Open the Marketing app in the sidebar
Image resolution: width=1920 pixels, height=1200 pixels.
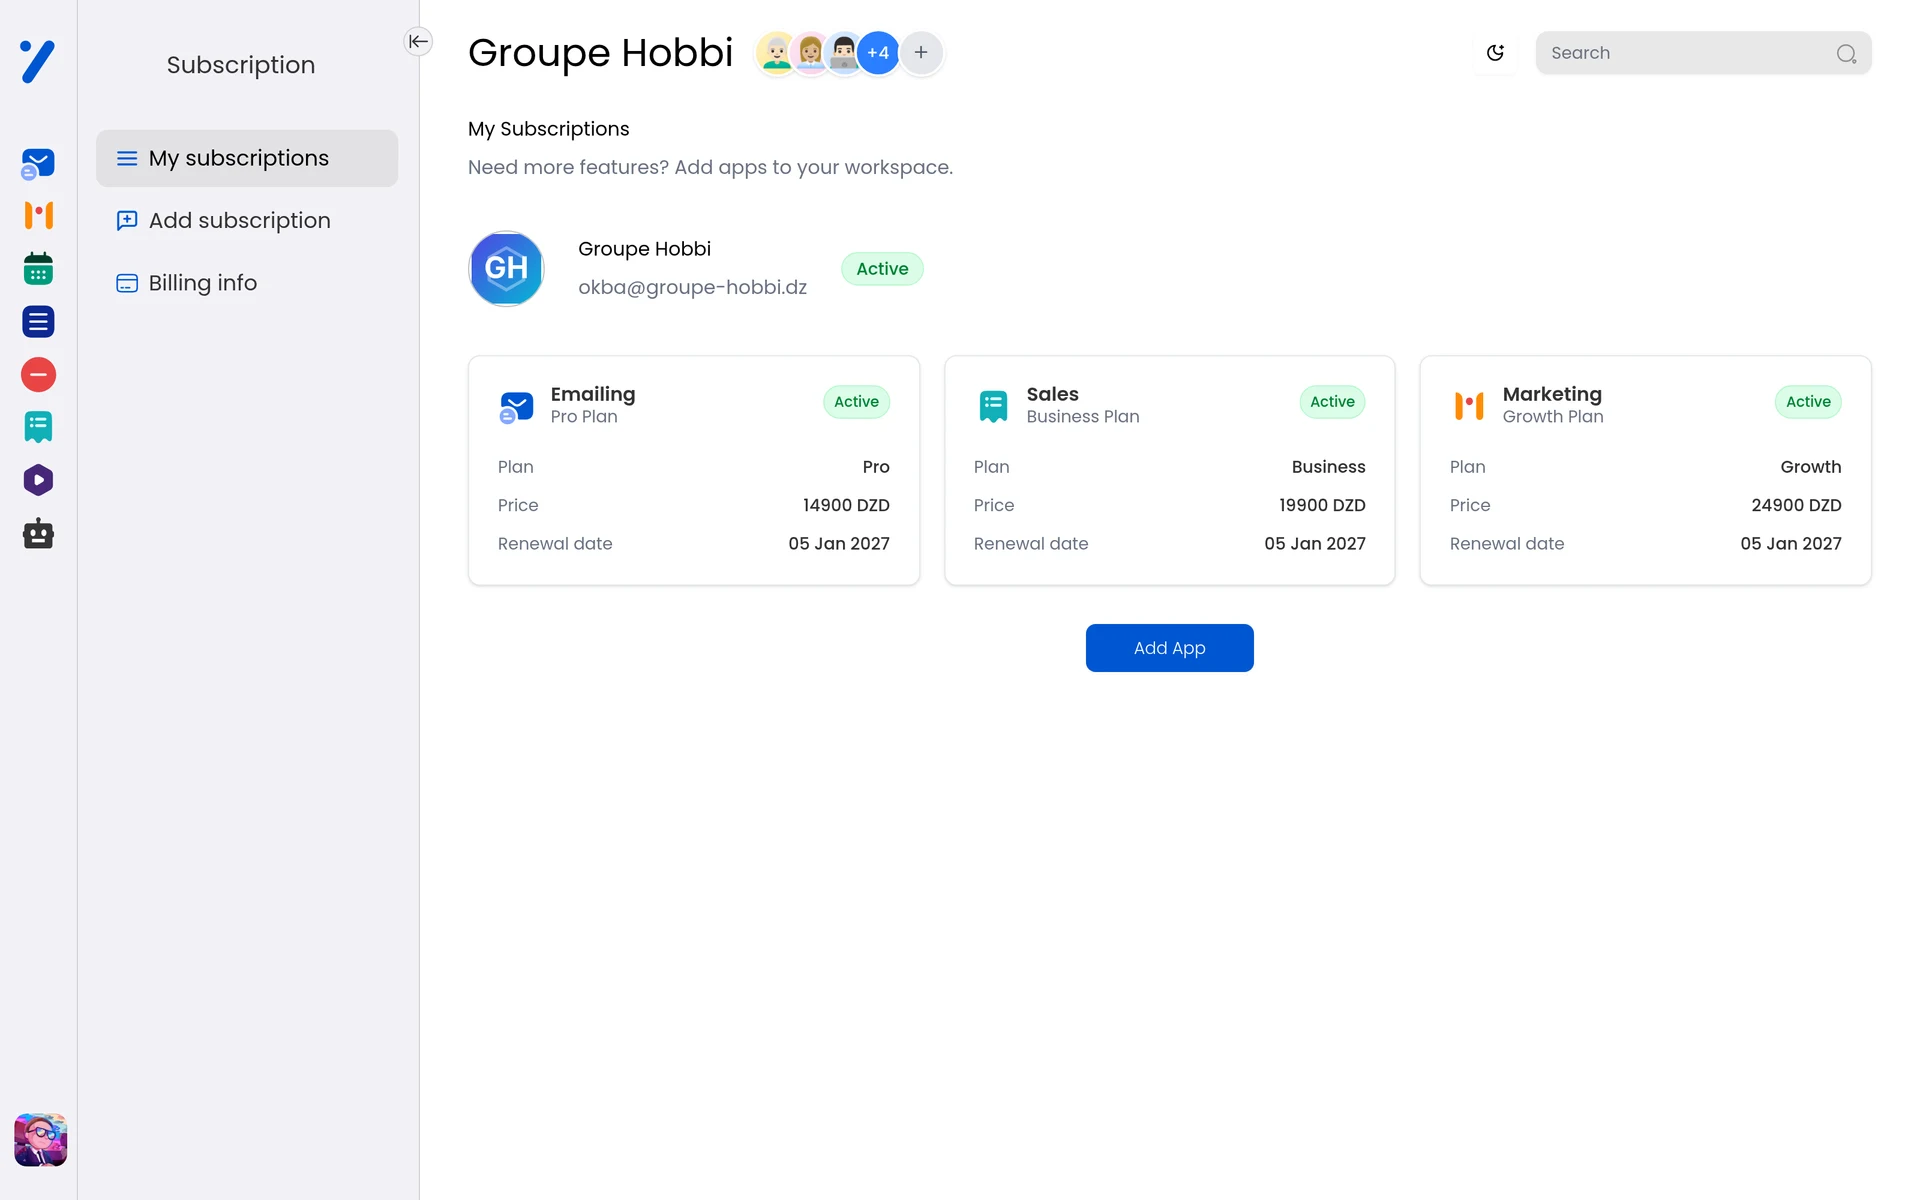[x=38, y=215]
